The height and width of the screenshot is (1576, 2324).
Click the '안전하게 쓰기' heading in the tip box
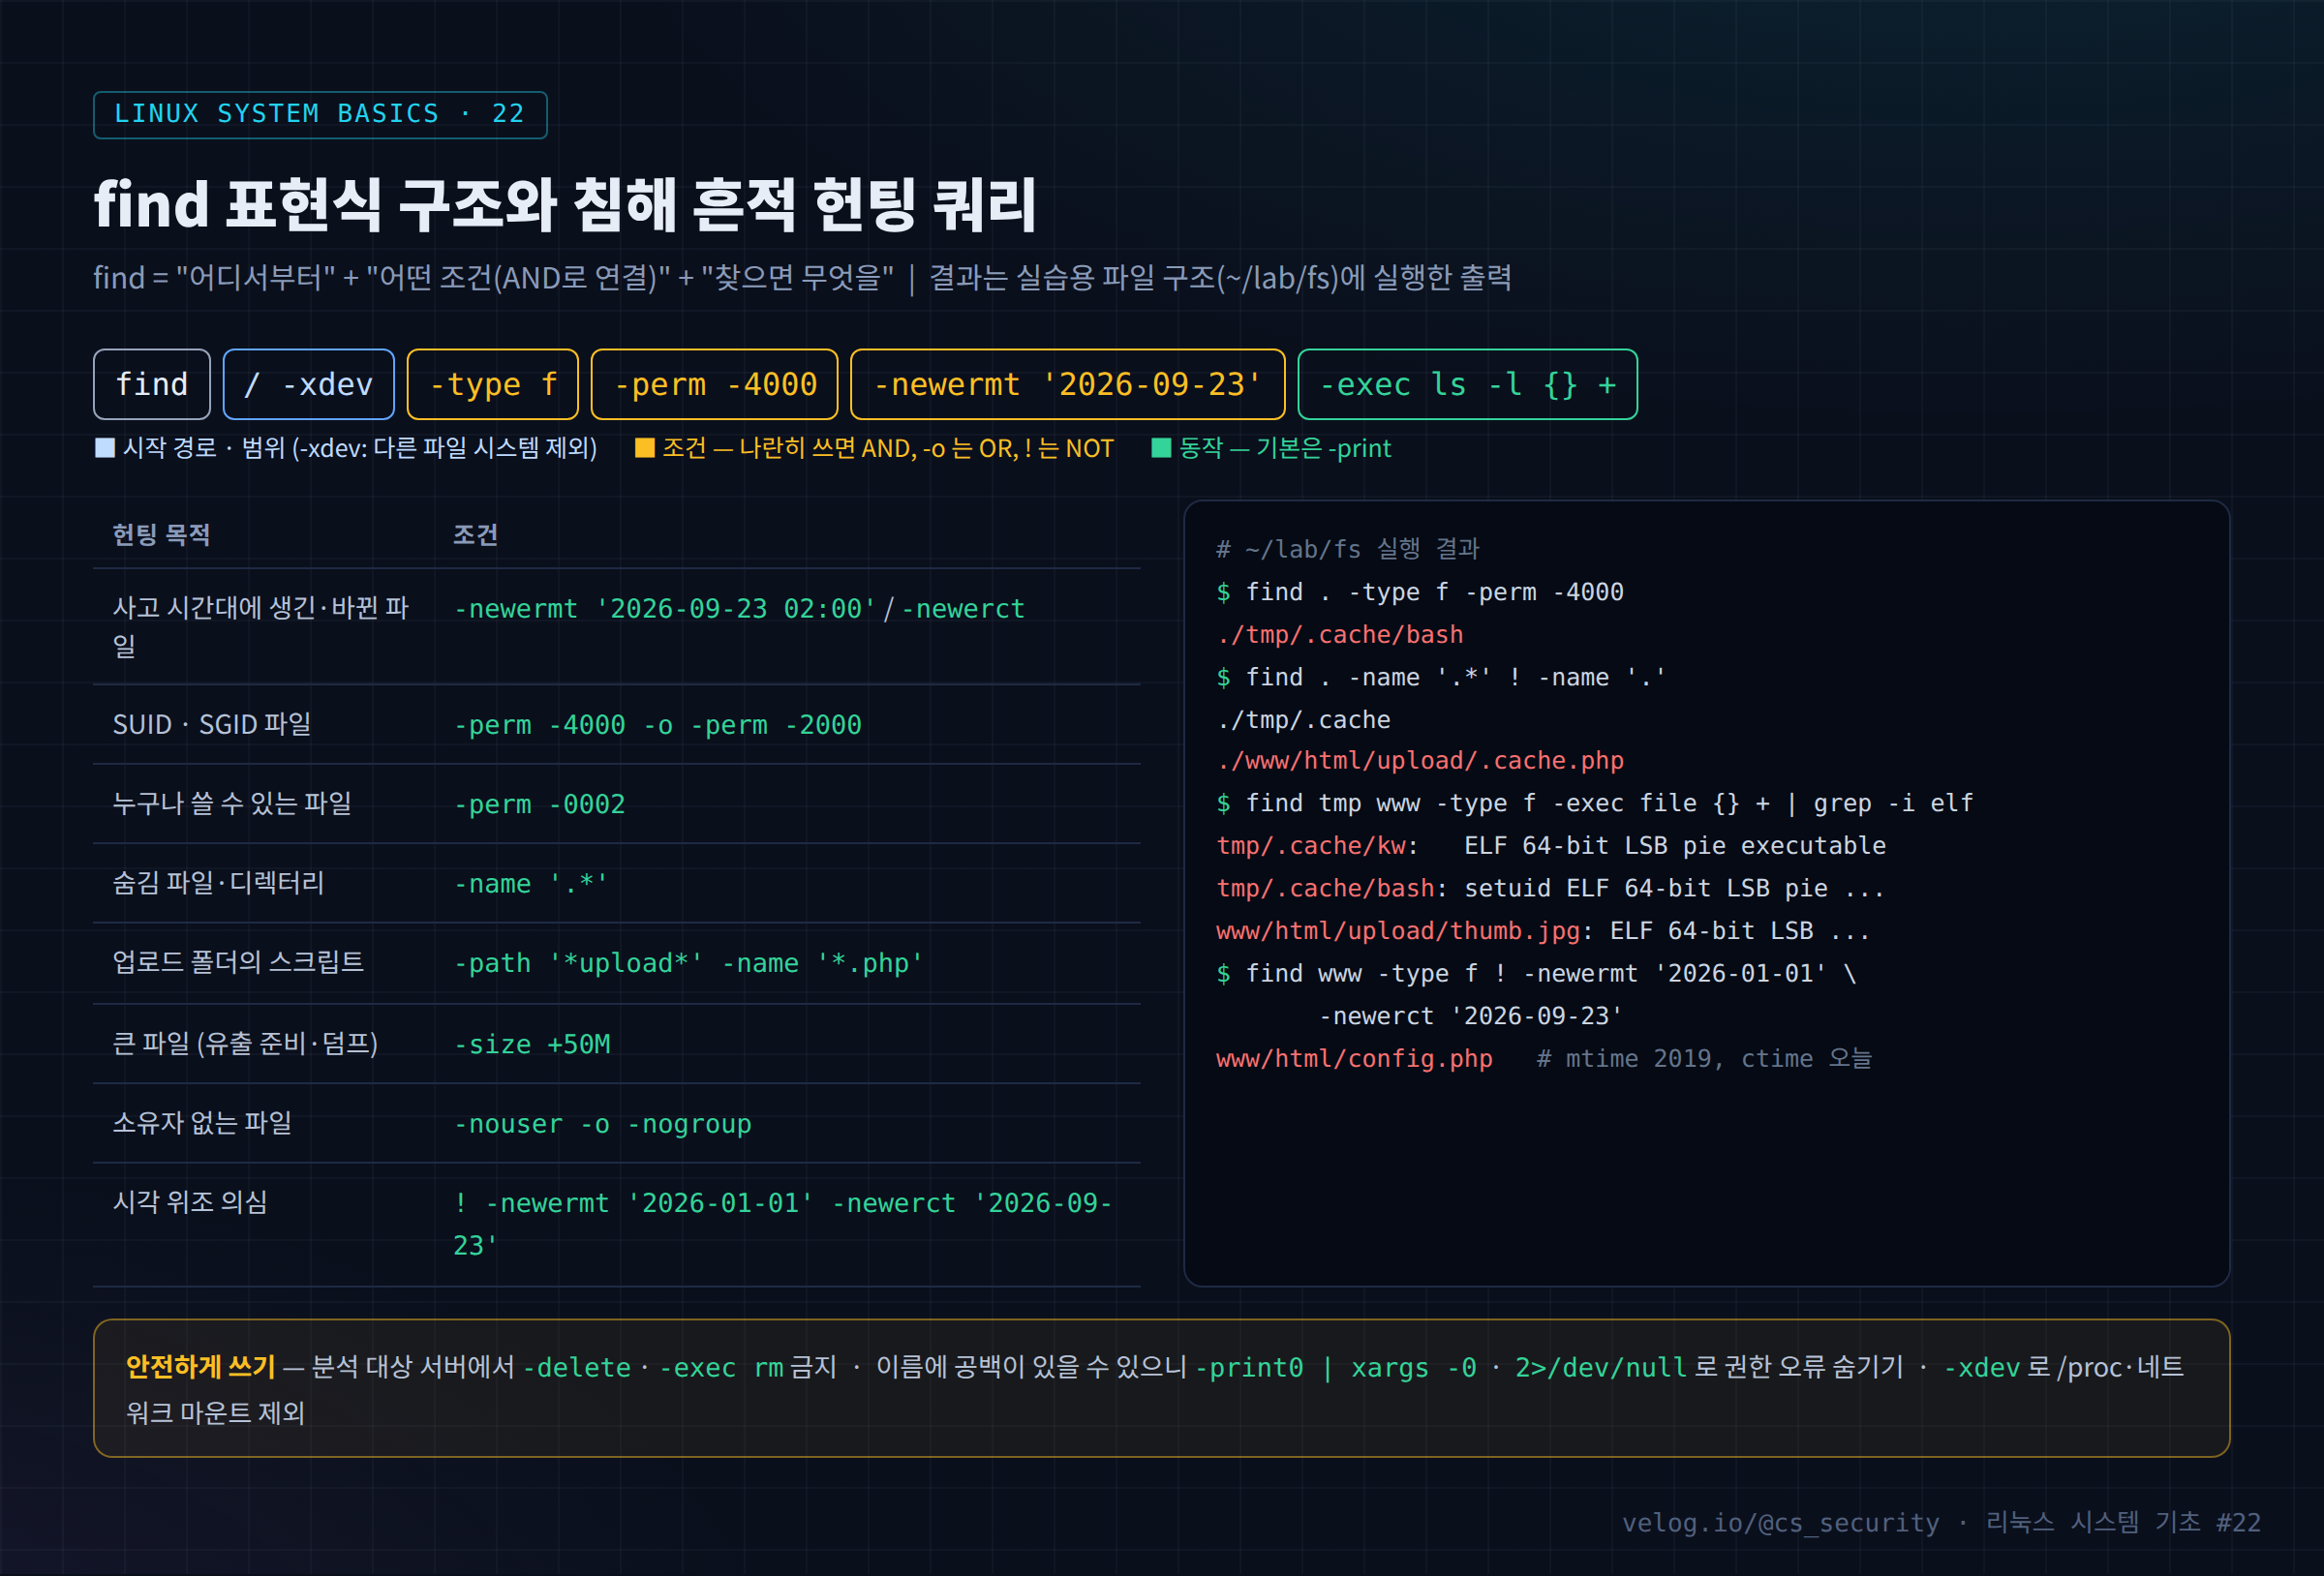pyautogui.click(x=200, y=1366)
